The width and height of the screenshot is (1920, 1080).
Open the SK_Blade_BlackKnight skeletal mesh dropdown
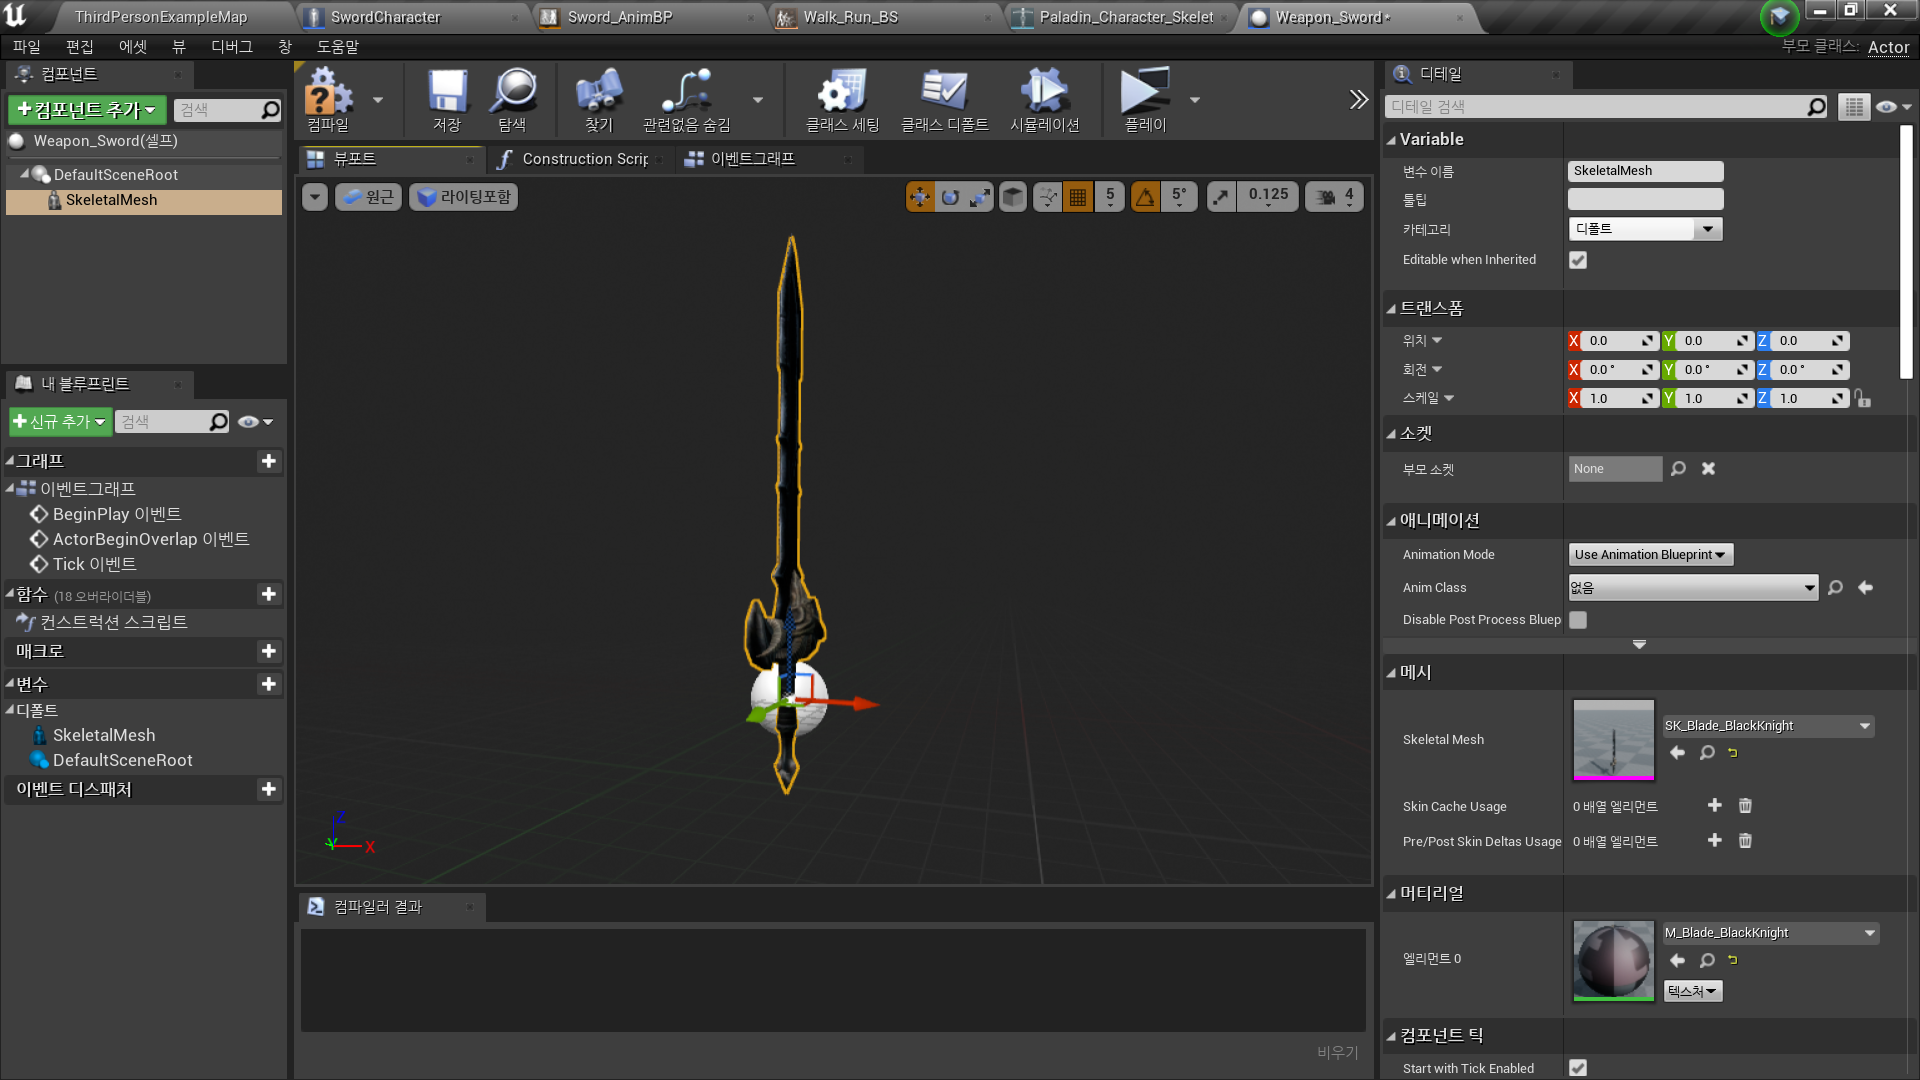1767,725
